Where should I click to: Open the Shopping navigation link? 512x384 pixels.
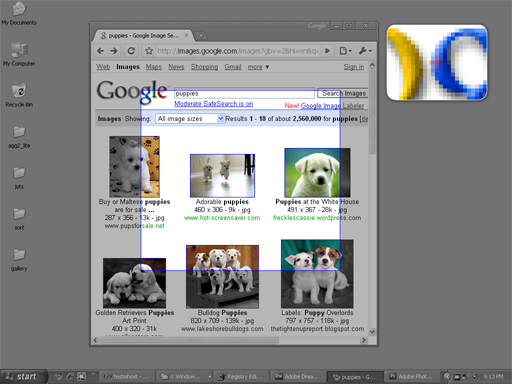[204, 67]
